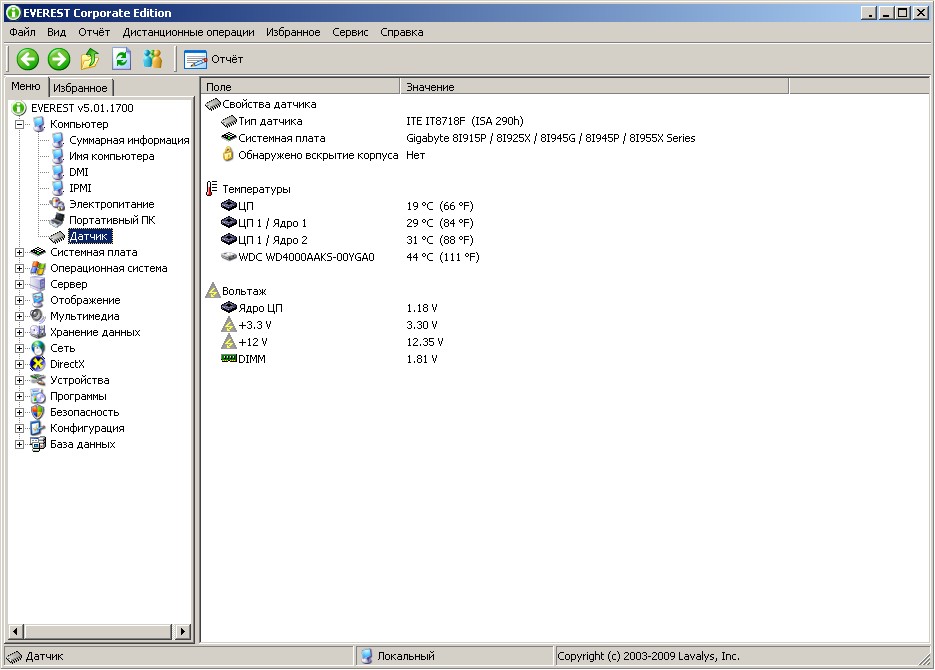This screenshot has width=935, height=670.
Task: Open the Сервис menu
Action: pyautogui.click(x=350, y=32)
